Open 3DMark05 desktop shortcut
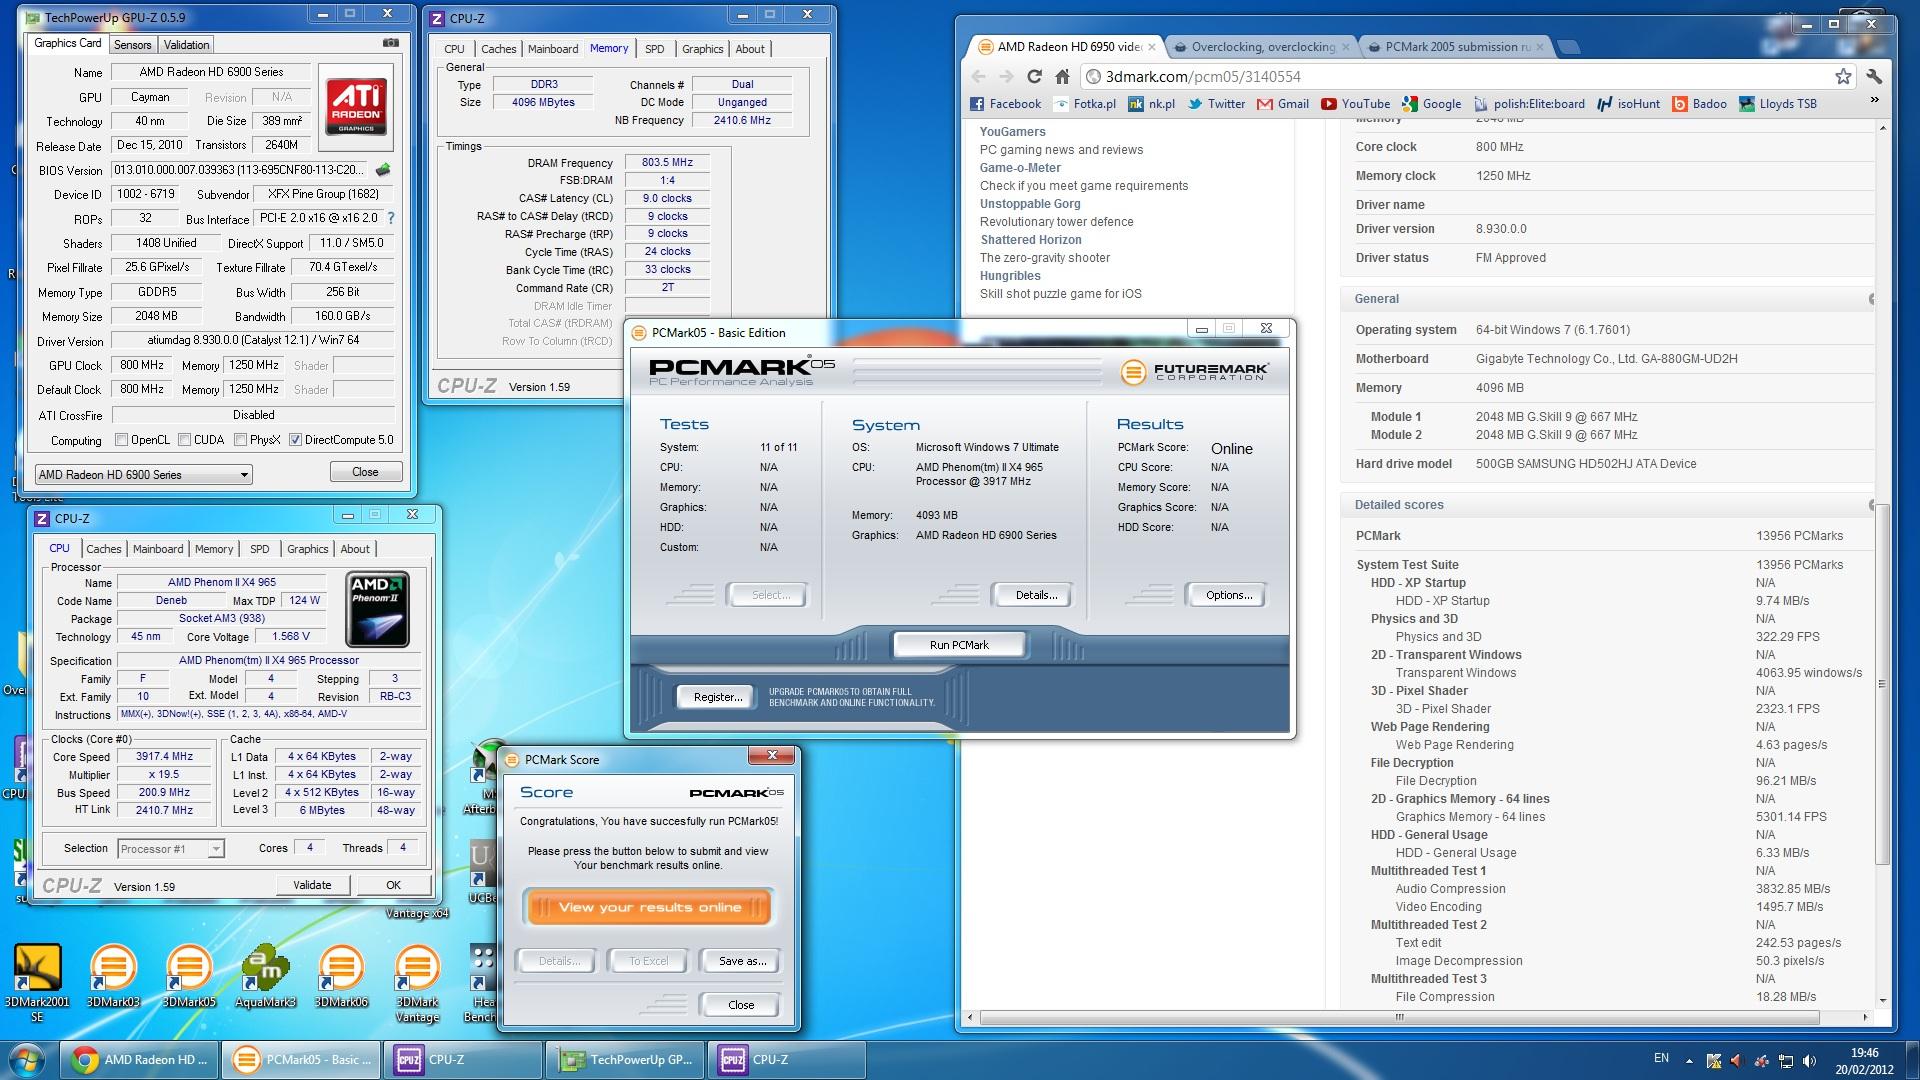The height and width of the screenshot is (1080, 1920). [x=189, y=976]
